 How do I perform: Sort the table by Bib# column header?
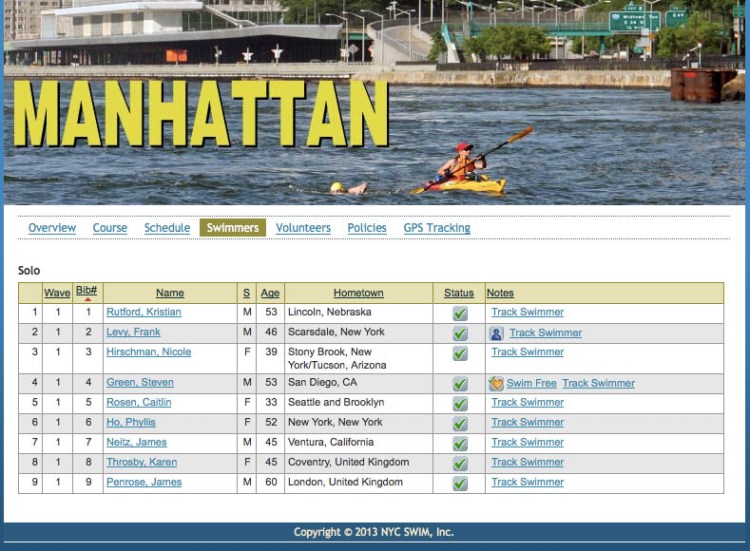coord(87,291)
